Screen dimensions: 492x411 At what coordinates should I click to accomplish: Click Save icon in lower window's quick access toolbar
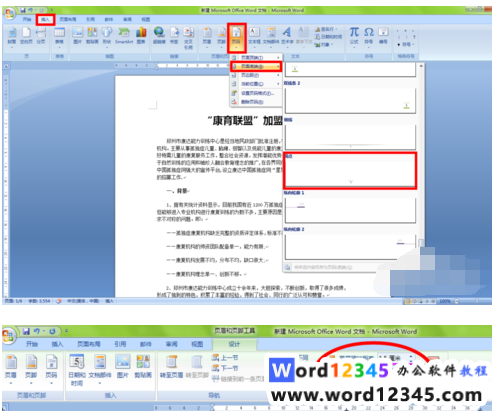[26, 331]
